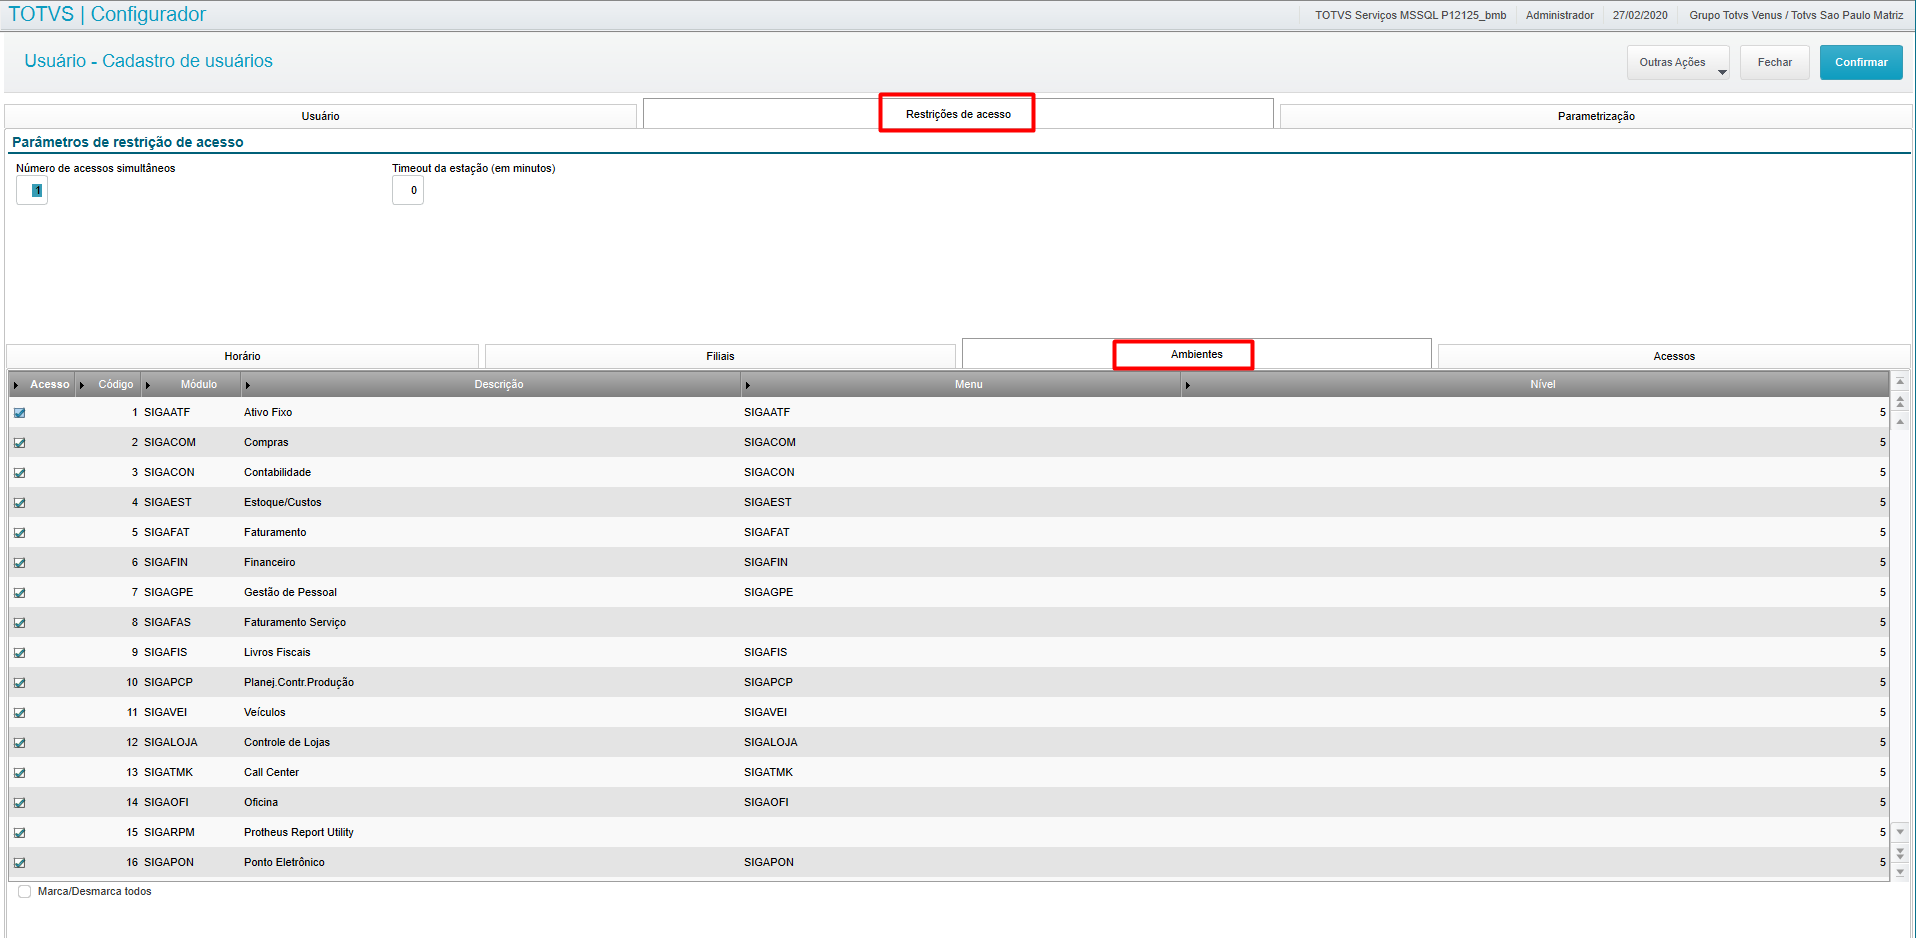The width and height of the screenshot is (1916, 938).
Task: Toggle access checkbox for SIGATMK row
Action: tap(20, 773)
